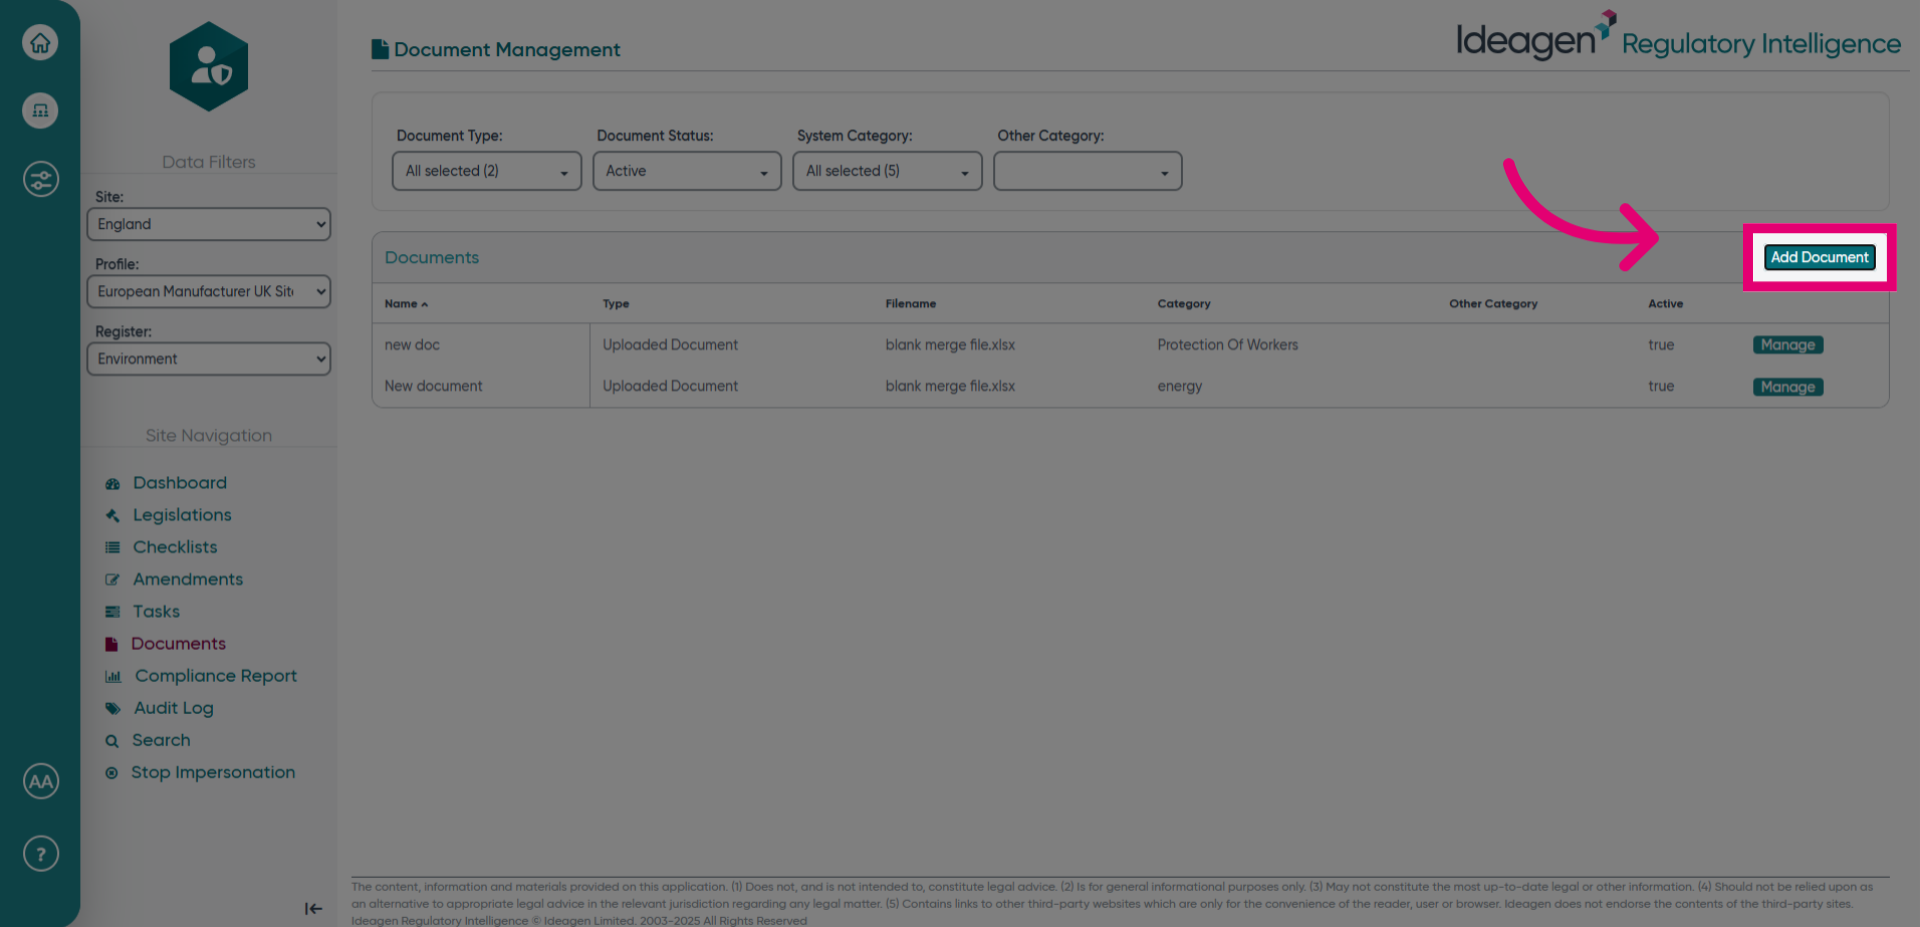Click the 'New document' name cell
This screenshot has width=1920, height=927.
[433, 386]
